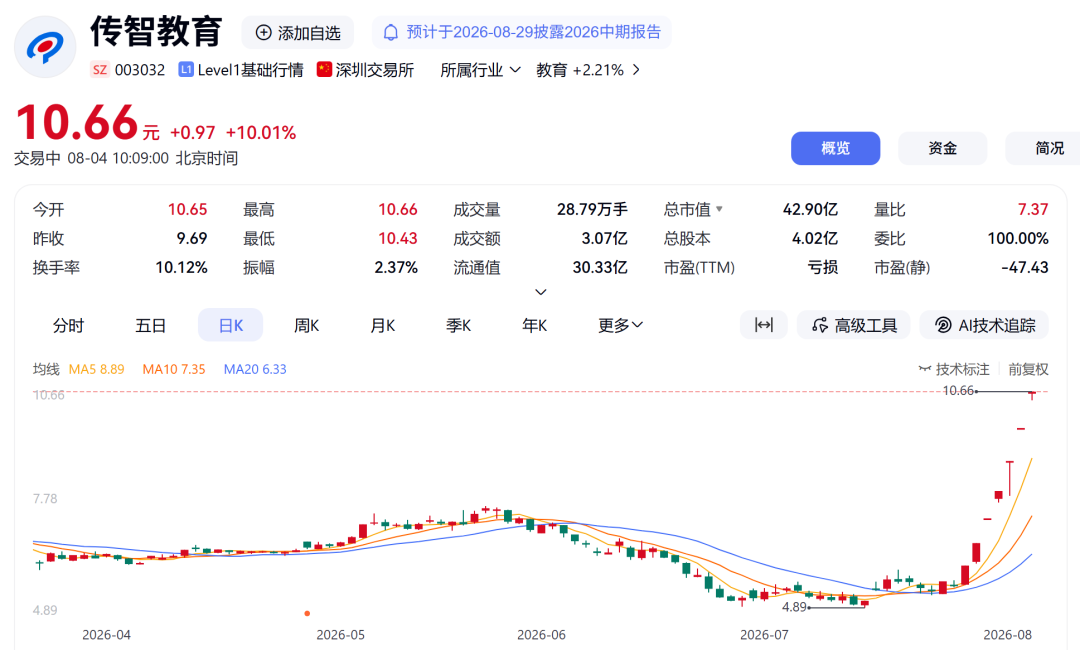Click the 昨收 9.69 value

click(x=191, y=238)
